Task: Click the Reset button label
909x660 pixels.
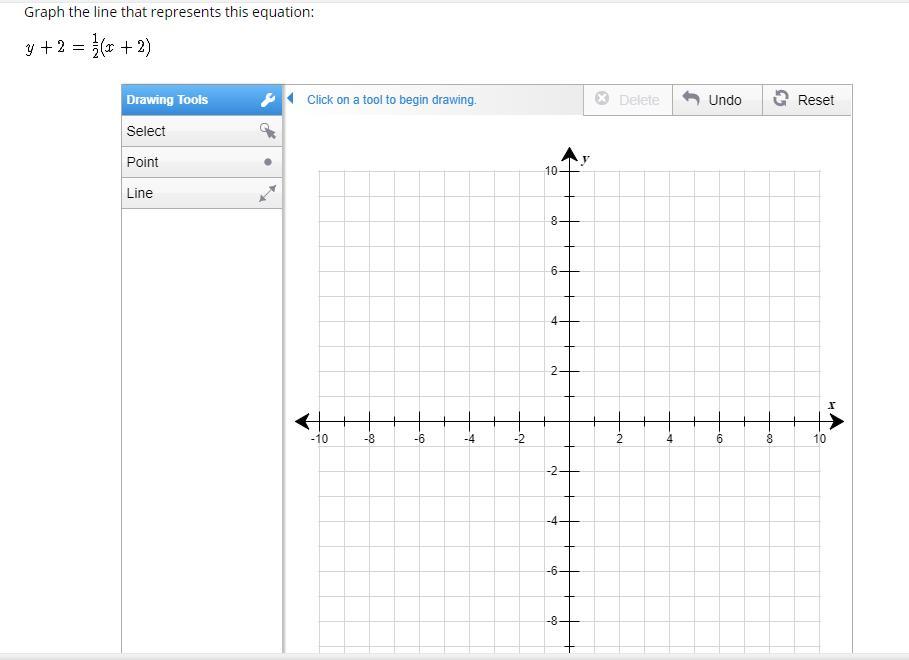Action: (816, 100)
